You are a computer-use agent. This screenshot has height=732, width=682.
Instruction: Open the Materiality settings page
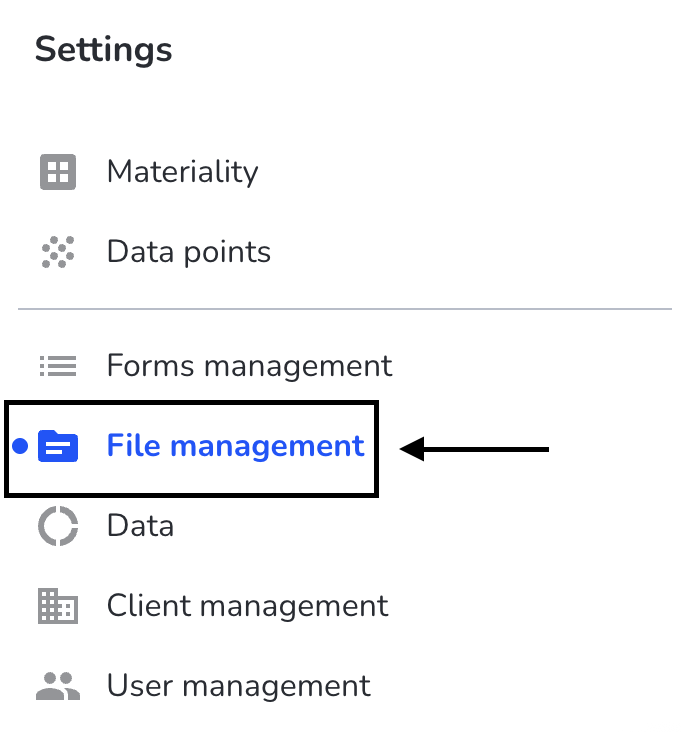click(x=182, y=172)
